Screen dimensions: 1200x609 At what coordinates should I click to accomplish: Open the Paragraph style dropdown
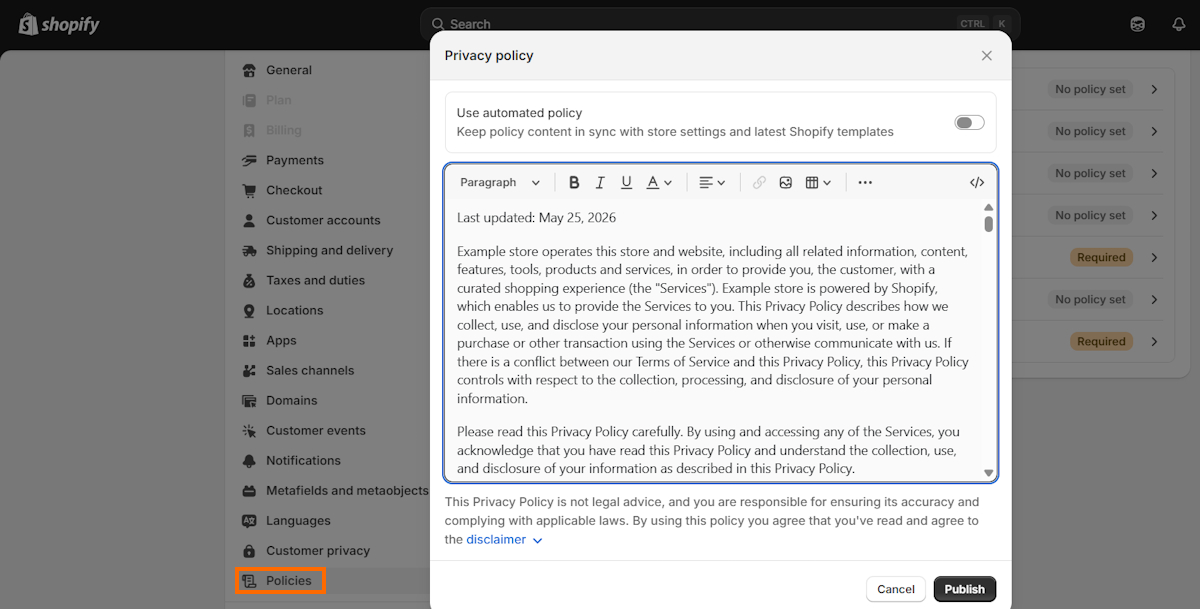click(500, 183)
